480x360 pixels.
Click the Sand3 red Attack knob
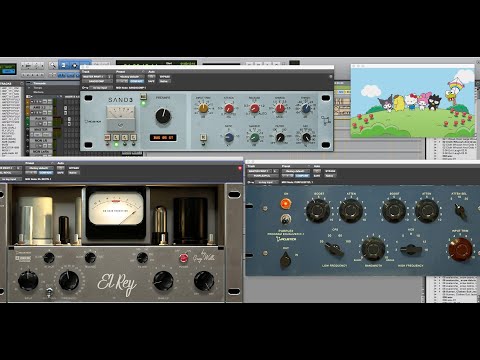(x=229, y=108)
